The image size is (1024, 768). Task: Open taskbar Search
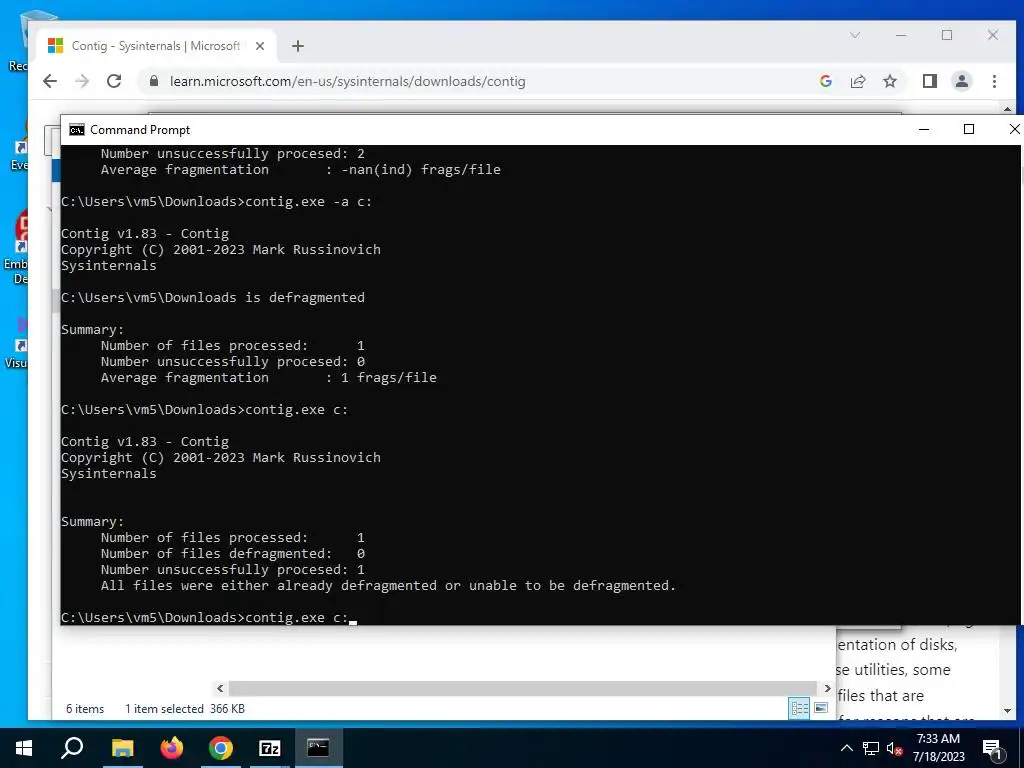72,748
